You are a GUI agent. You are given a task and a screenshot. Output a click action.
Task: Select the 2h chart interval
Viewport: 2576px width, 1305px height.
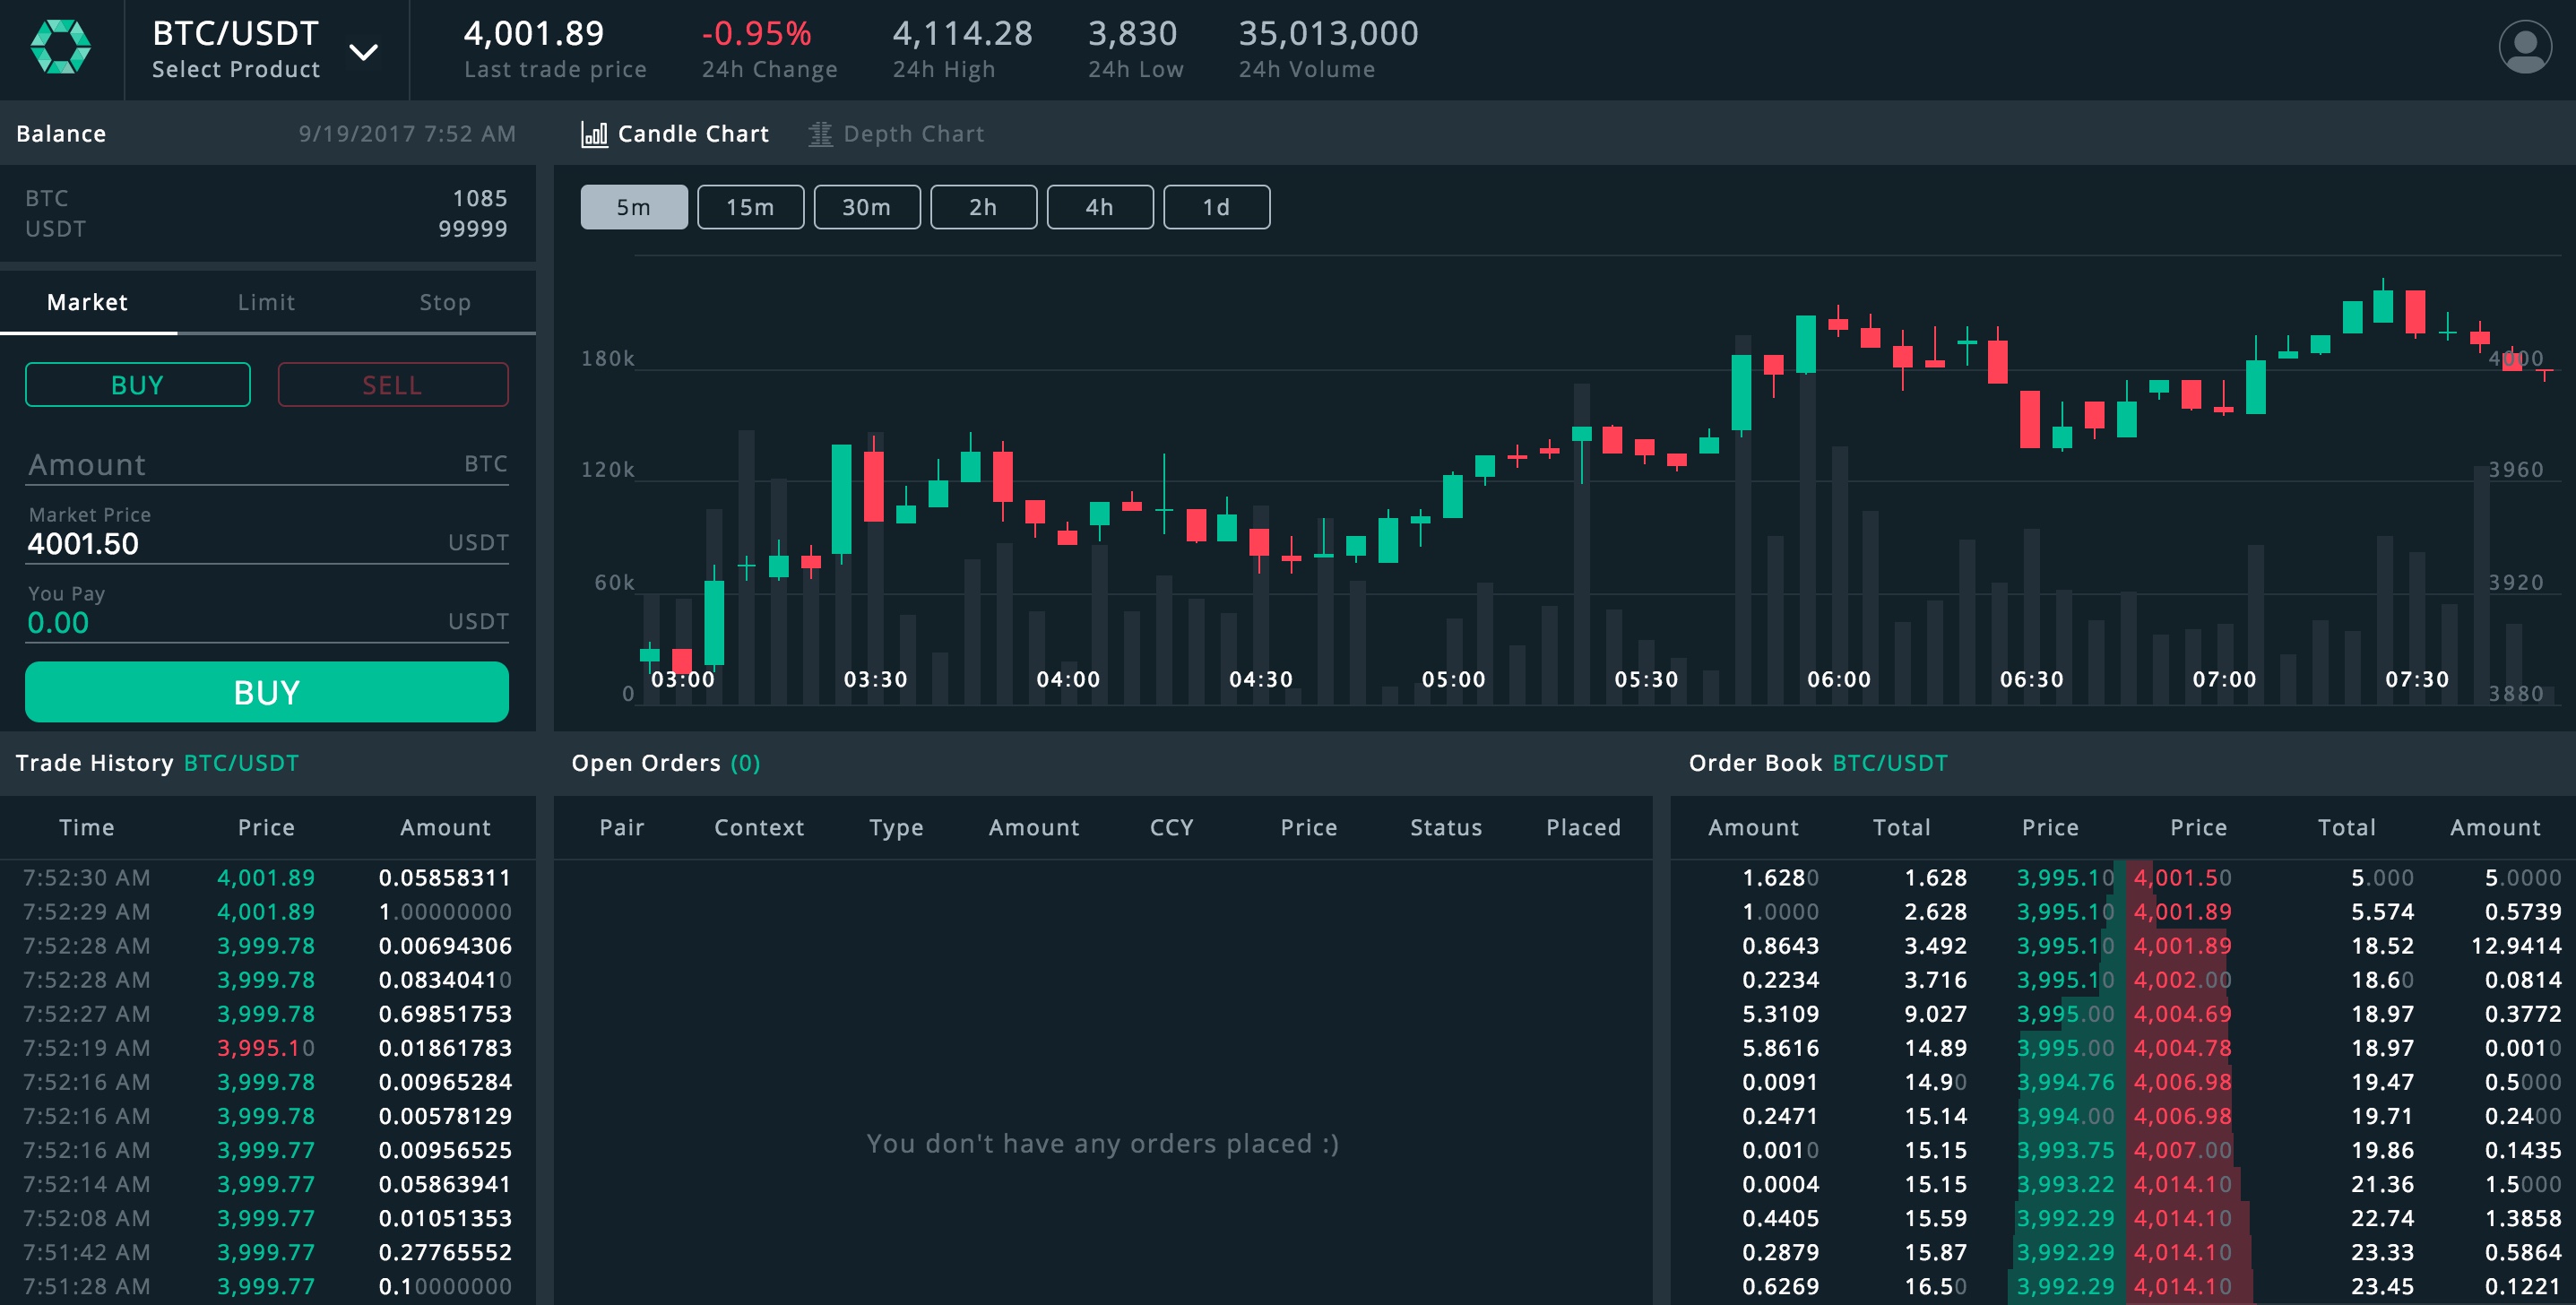click(983, 207)
